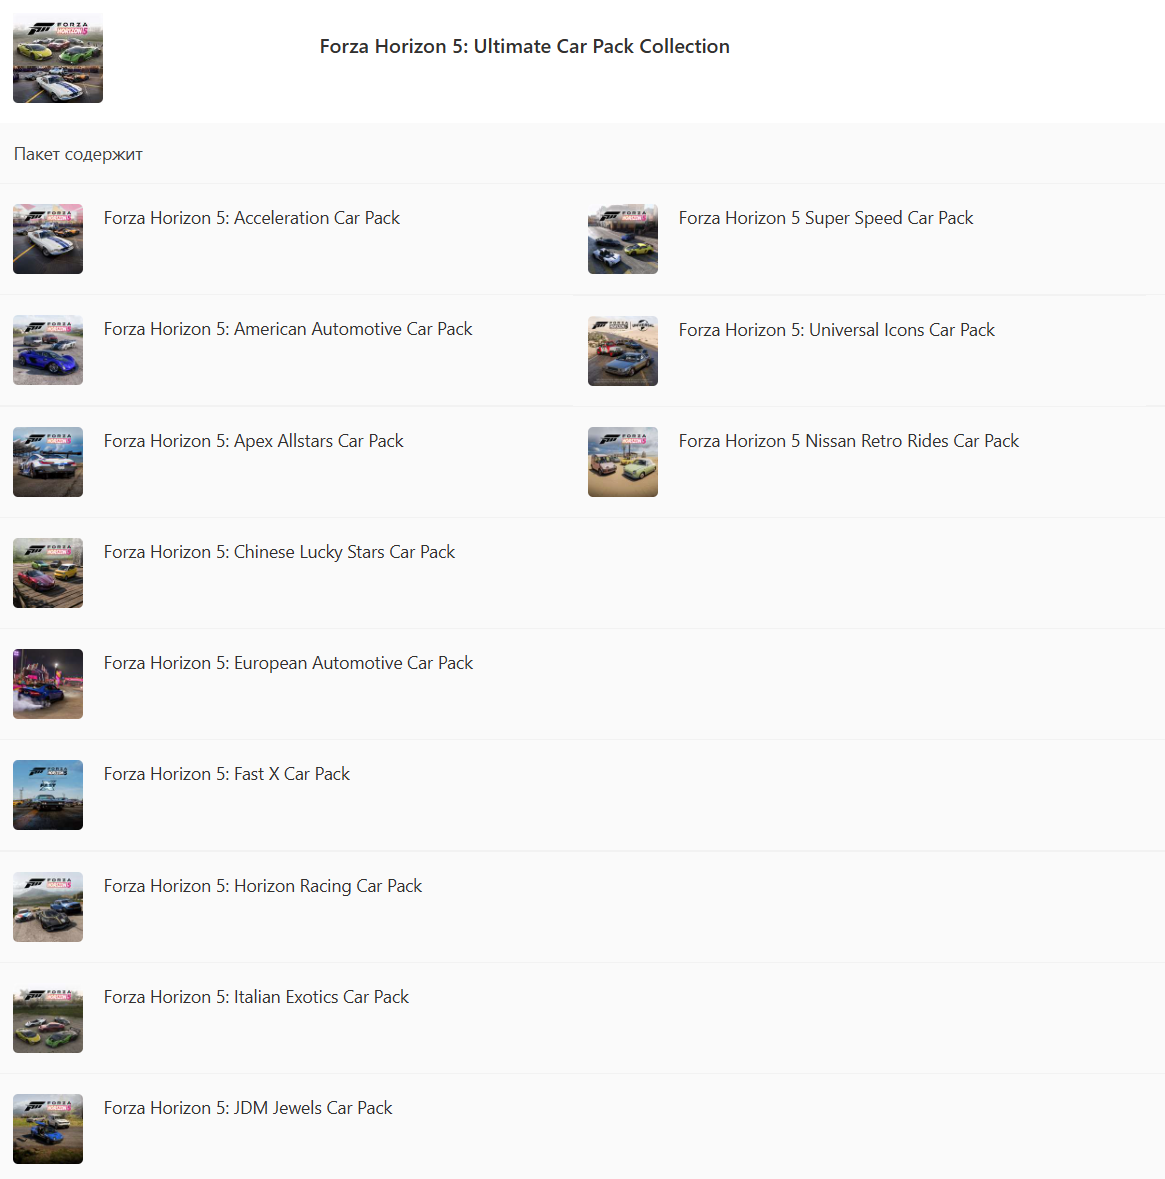Open the Fast X Car Pack thumbnail
Viewport: 1165px width, 1179px height.
tap(48, 796)
